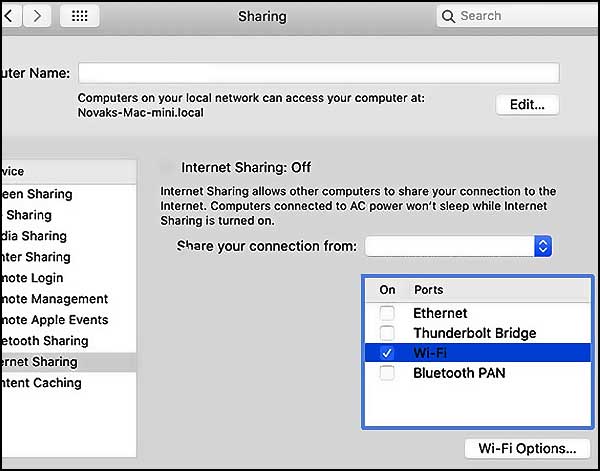Click the Service column header
600x471 pixels.
[68, 172]
